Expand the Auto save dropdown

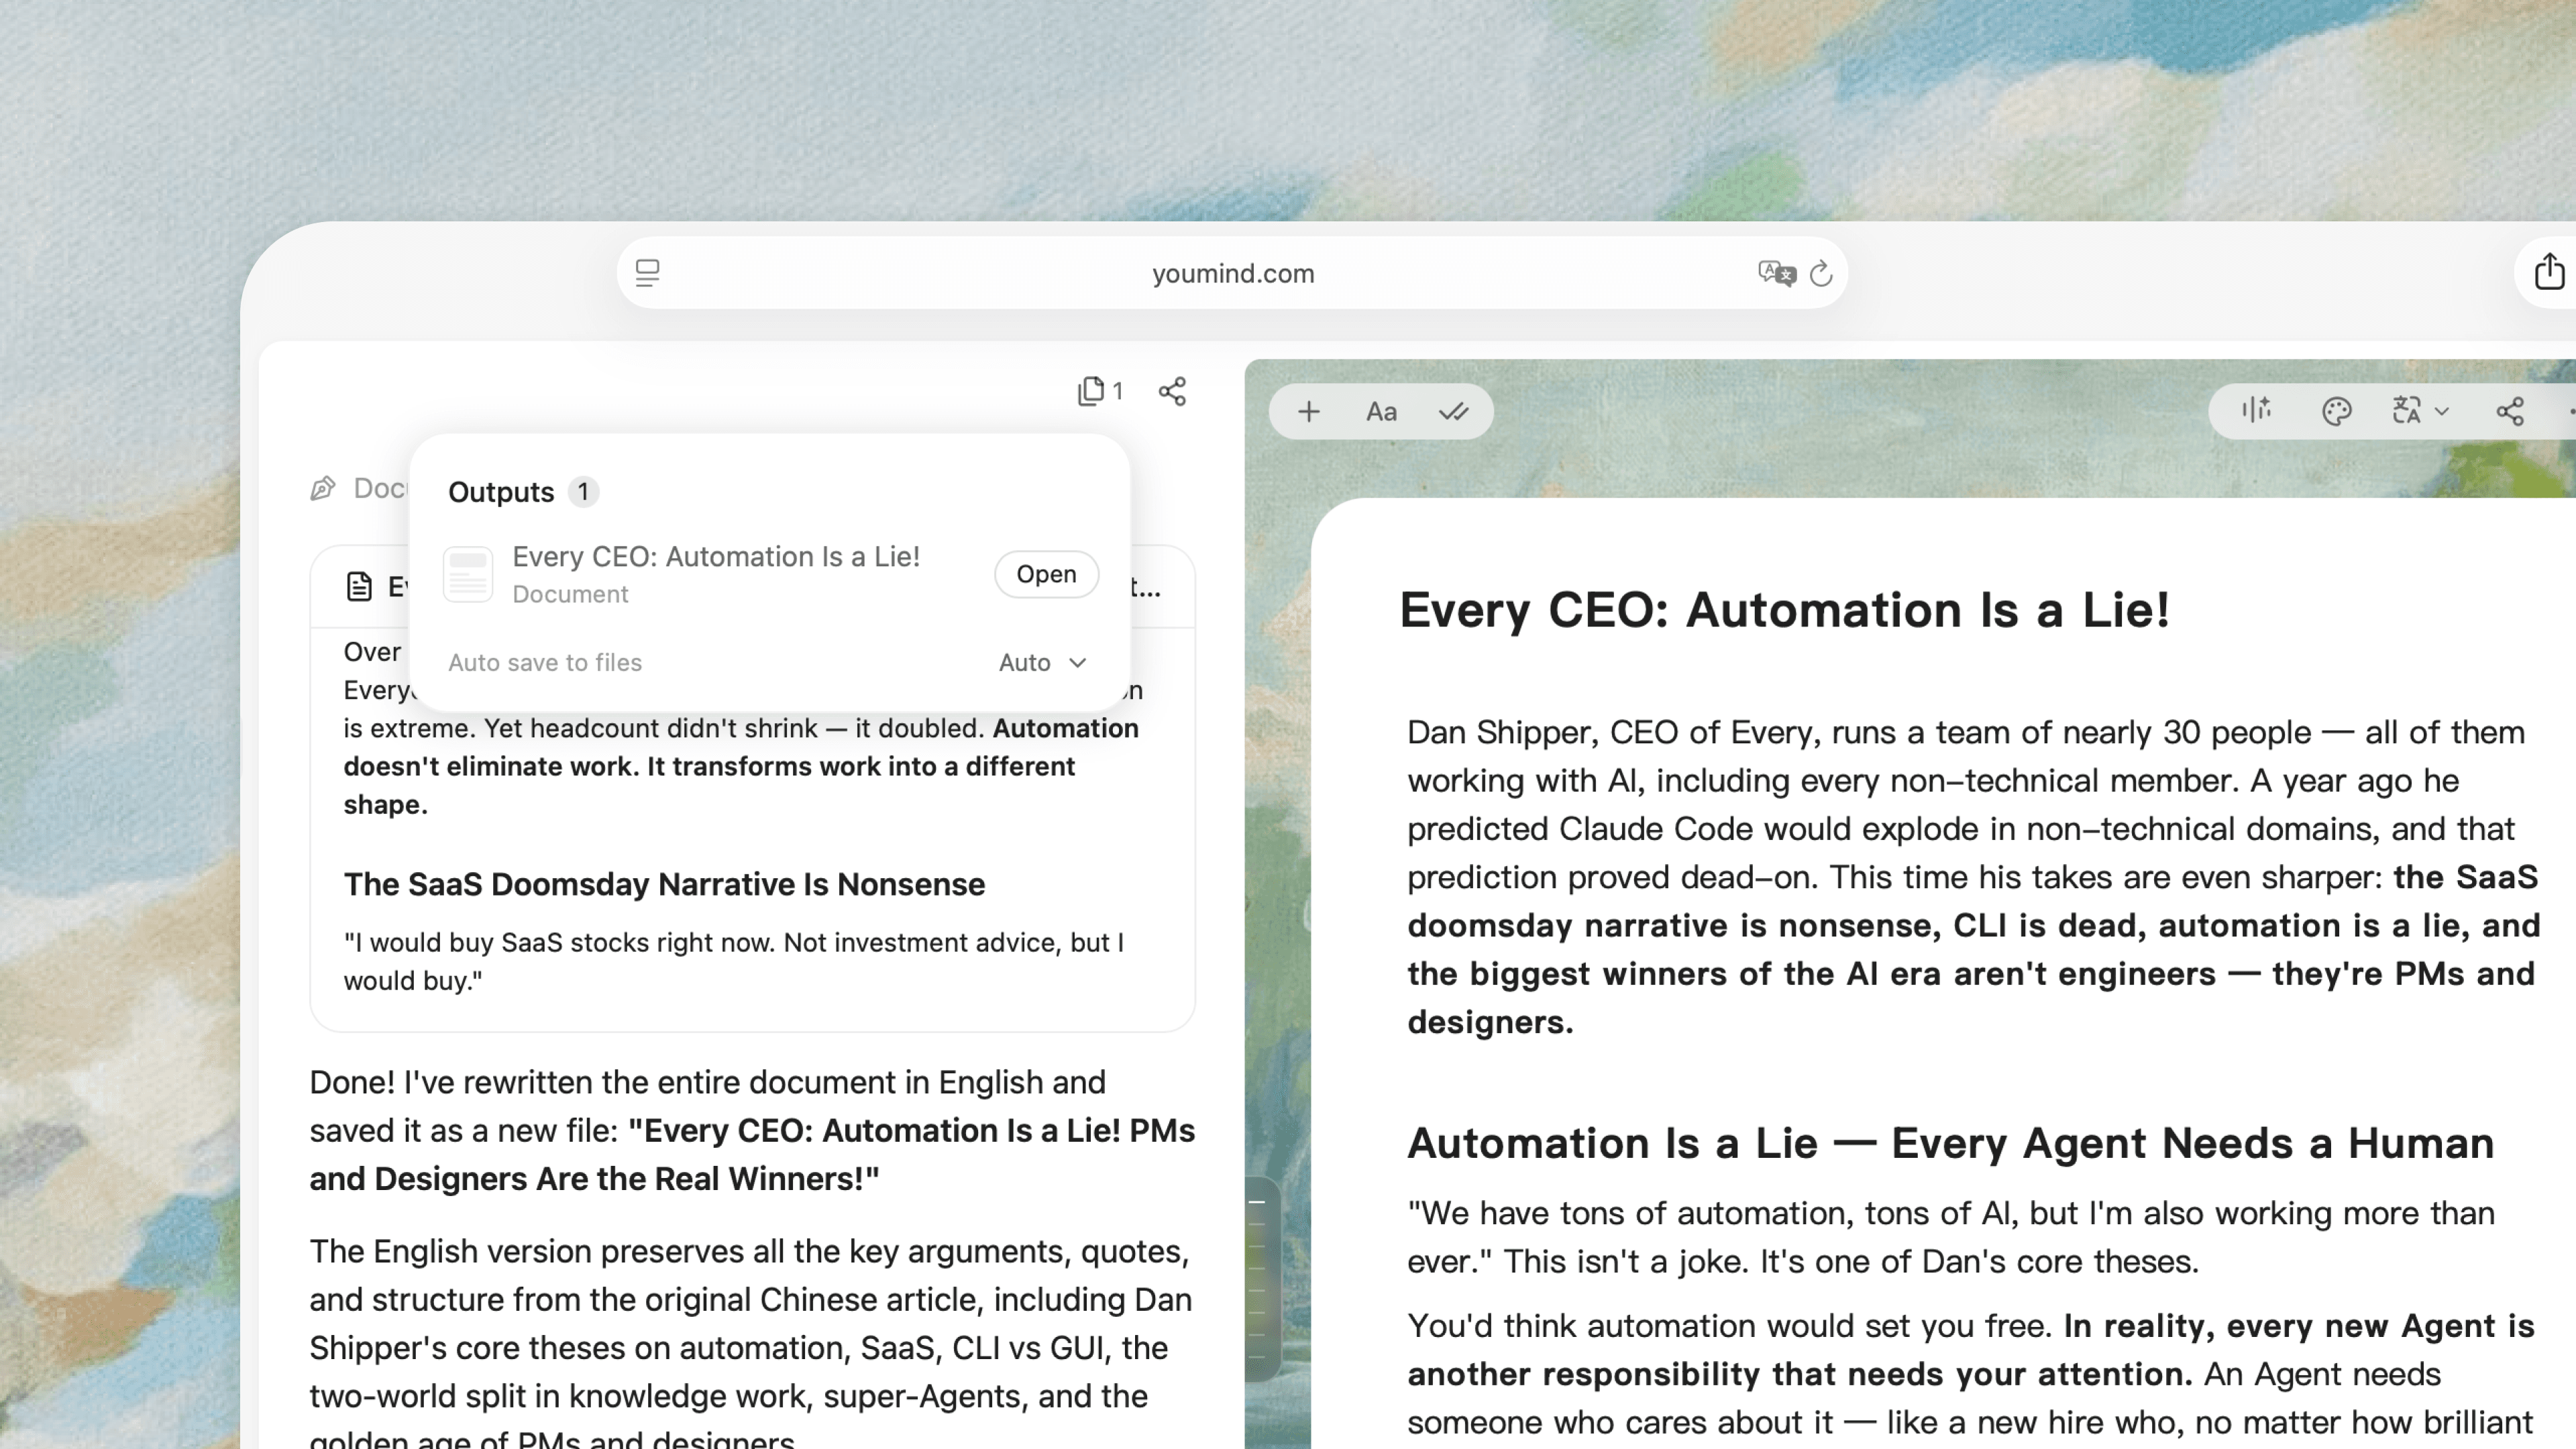click(1042, 662)
